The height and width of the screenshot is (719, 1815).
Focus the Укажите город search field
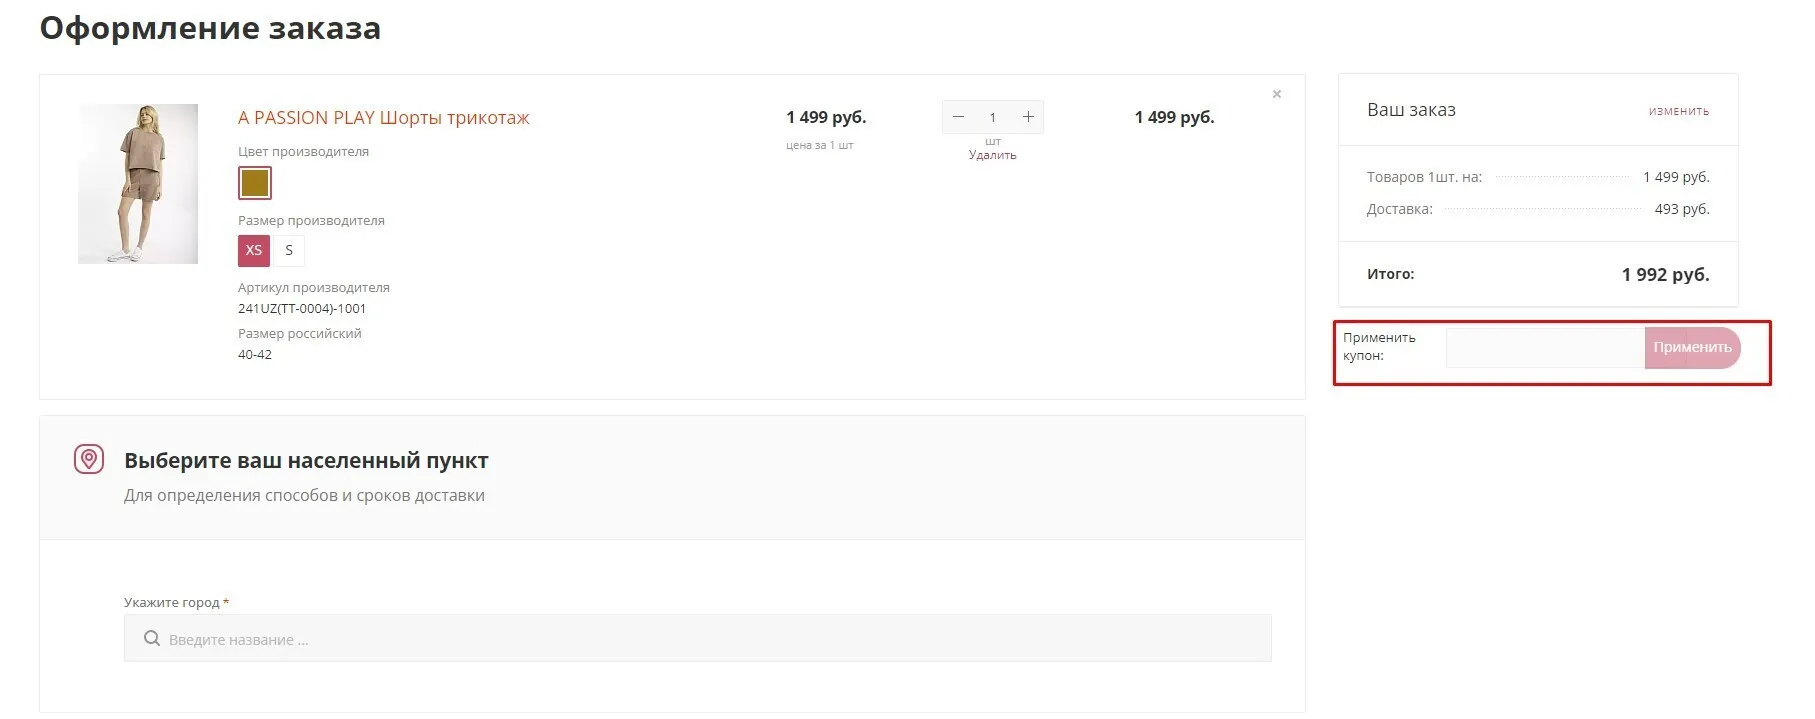[698, 638]
